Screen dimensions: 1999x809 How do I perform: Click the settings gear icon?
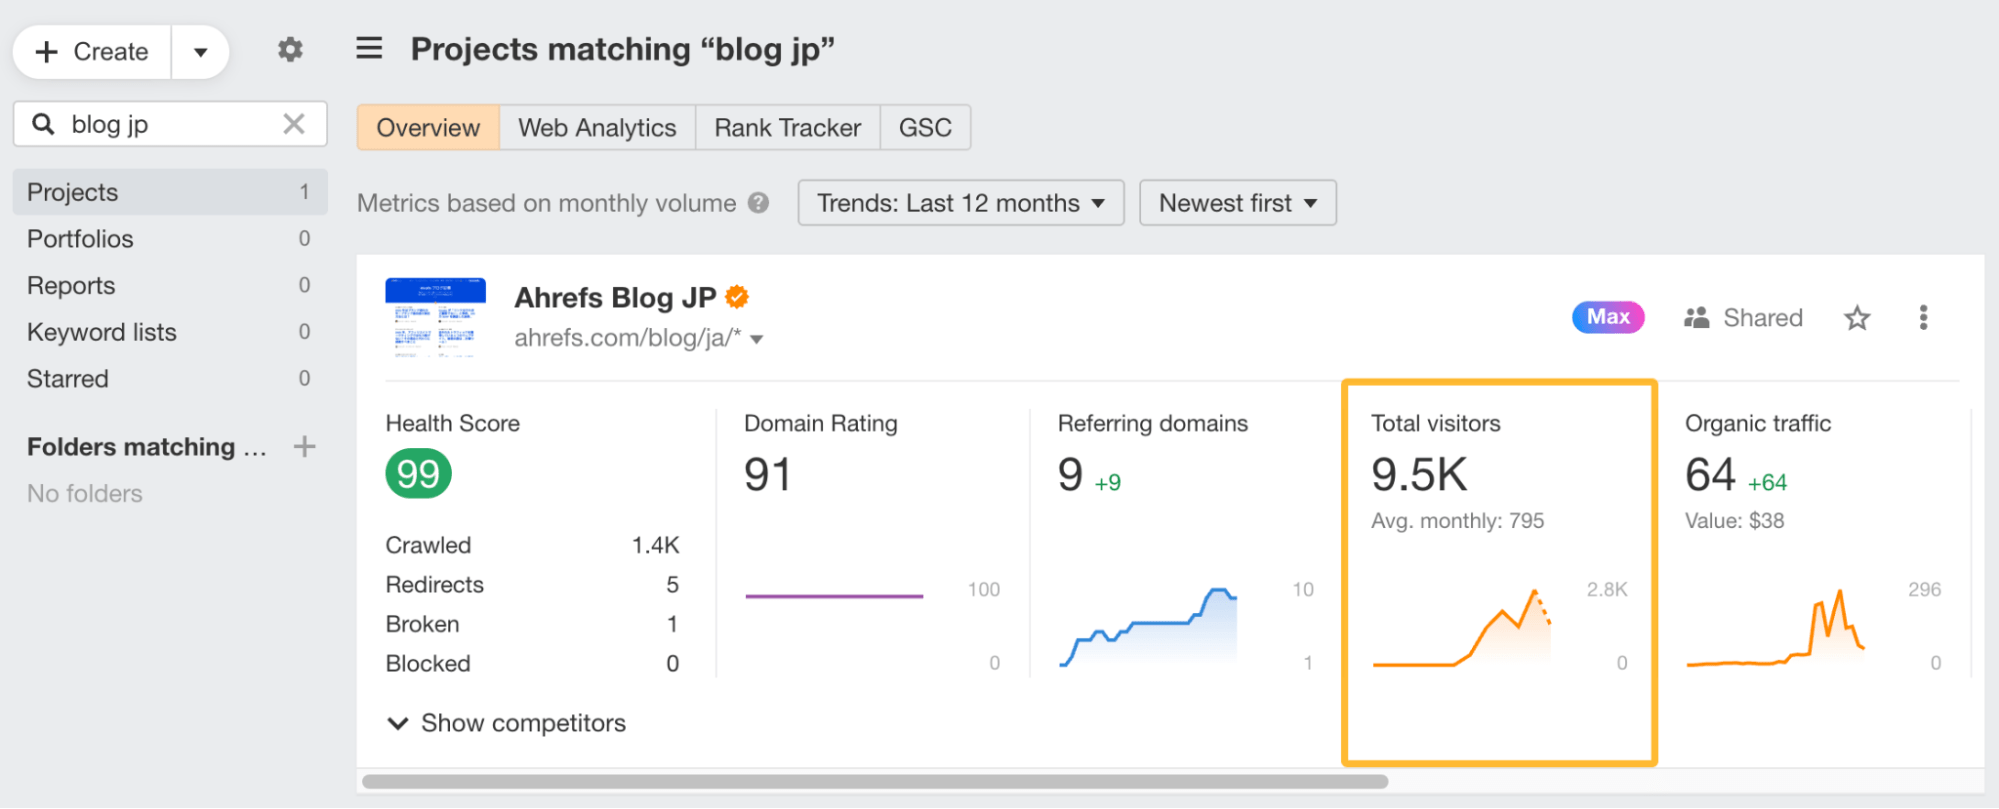[290, 50]
